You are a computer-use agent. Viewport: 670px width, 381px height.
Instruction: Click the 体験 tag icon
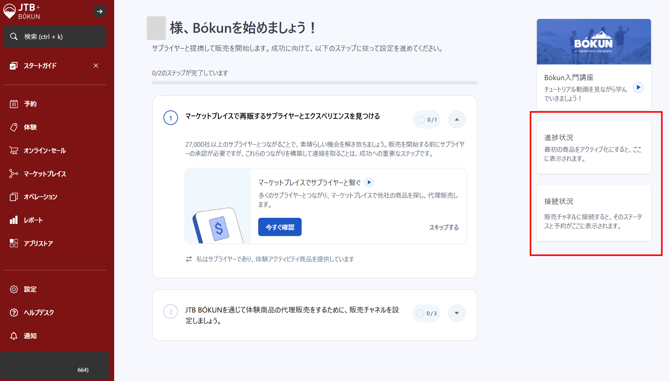pos(14,127)
